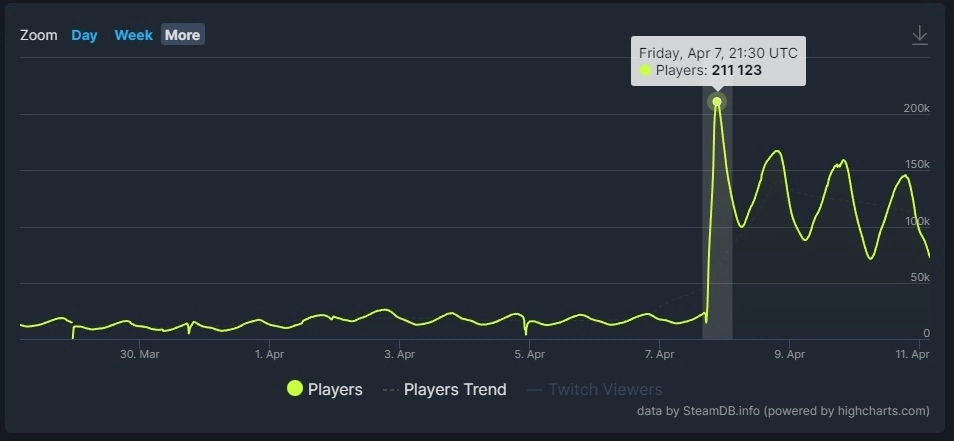
Task: Click the 50k y-axis label
Action: [x=921, y=276]
